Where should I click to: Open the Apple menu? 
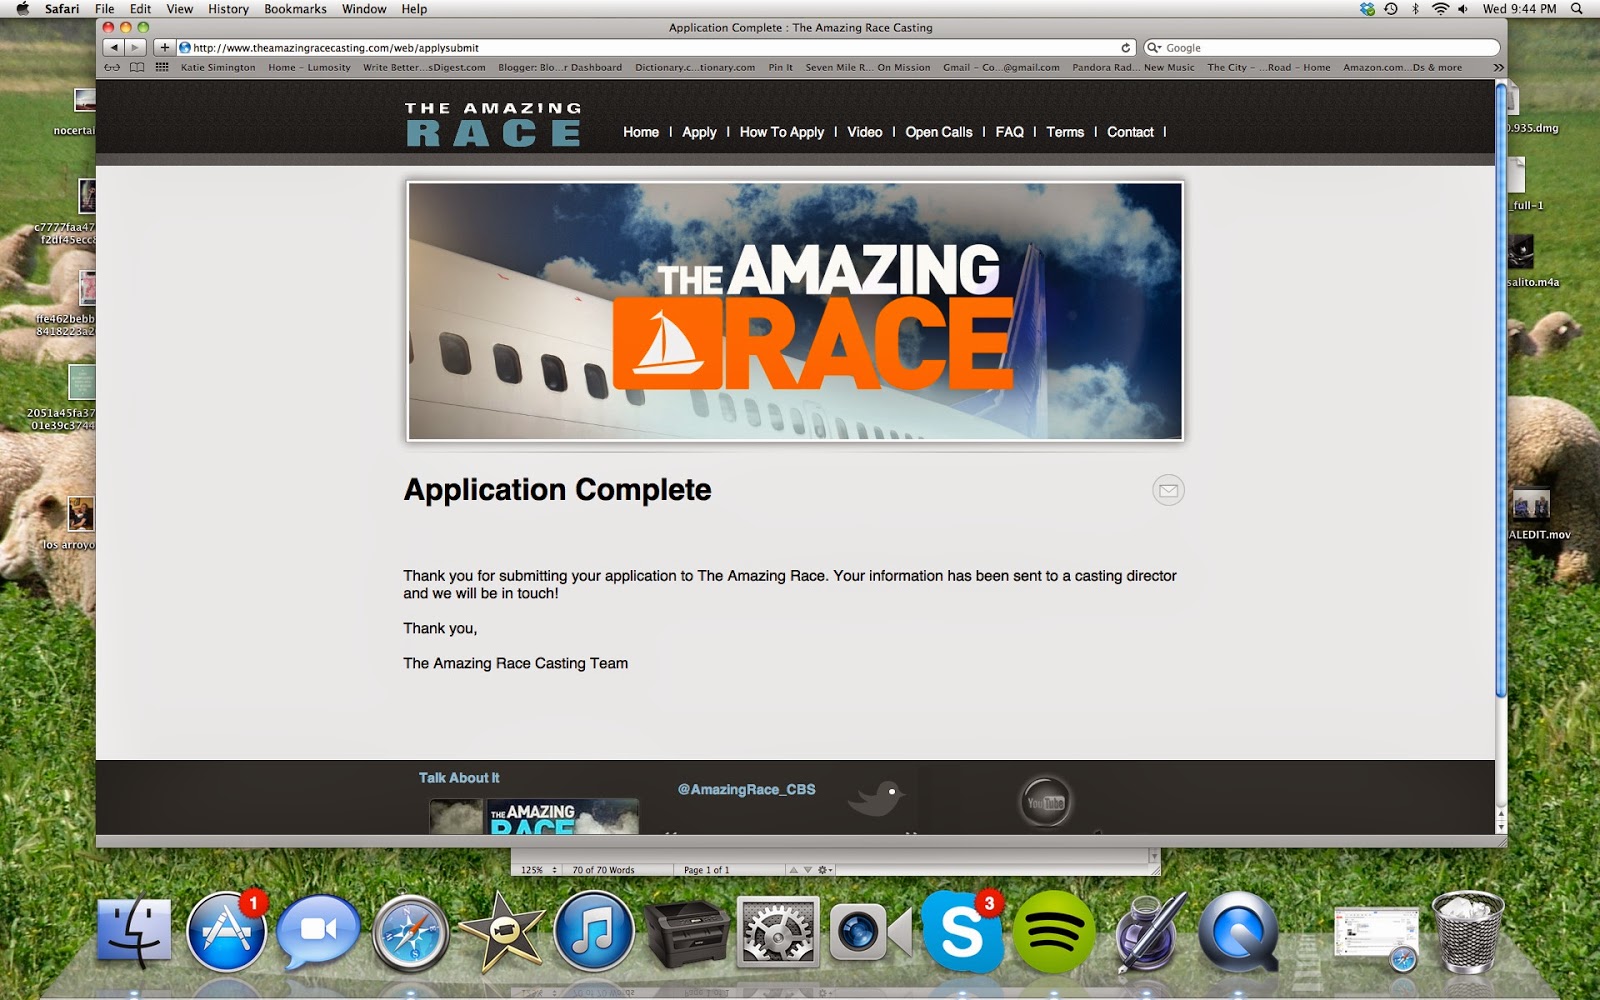[x=22, y=9]
